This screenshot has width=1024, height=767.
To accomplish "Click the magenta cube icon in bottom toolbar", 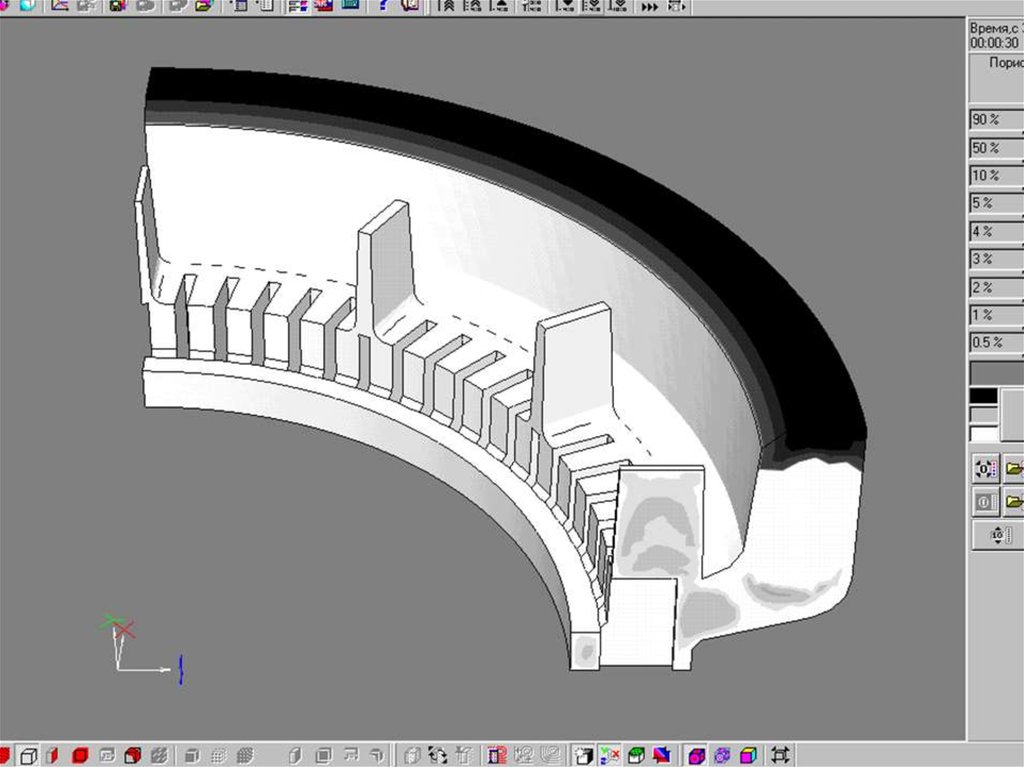I will pos(697,755).
